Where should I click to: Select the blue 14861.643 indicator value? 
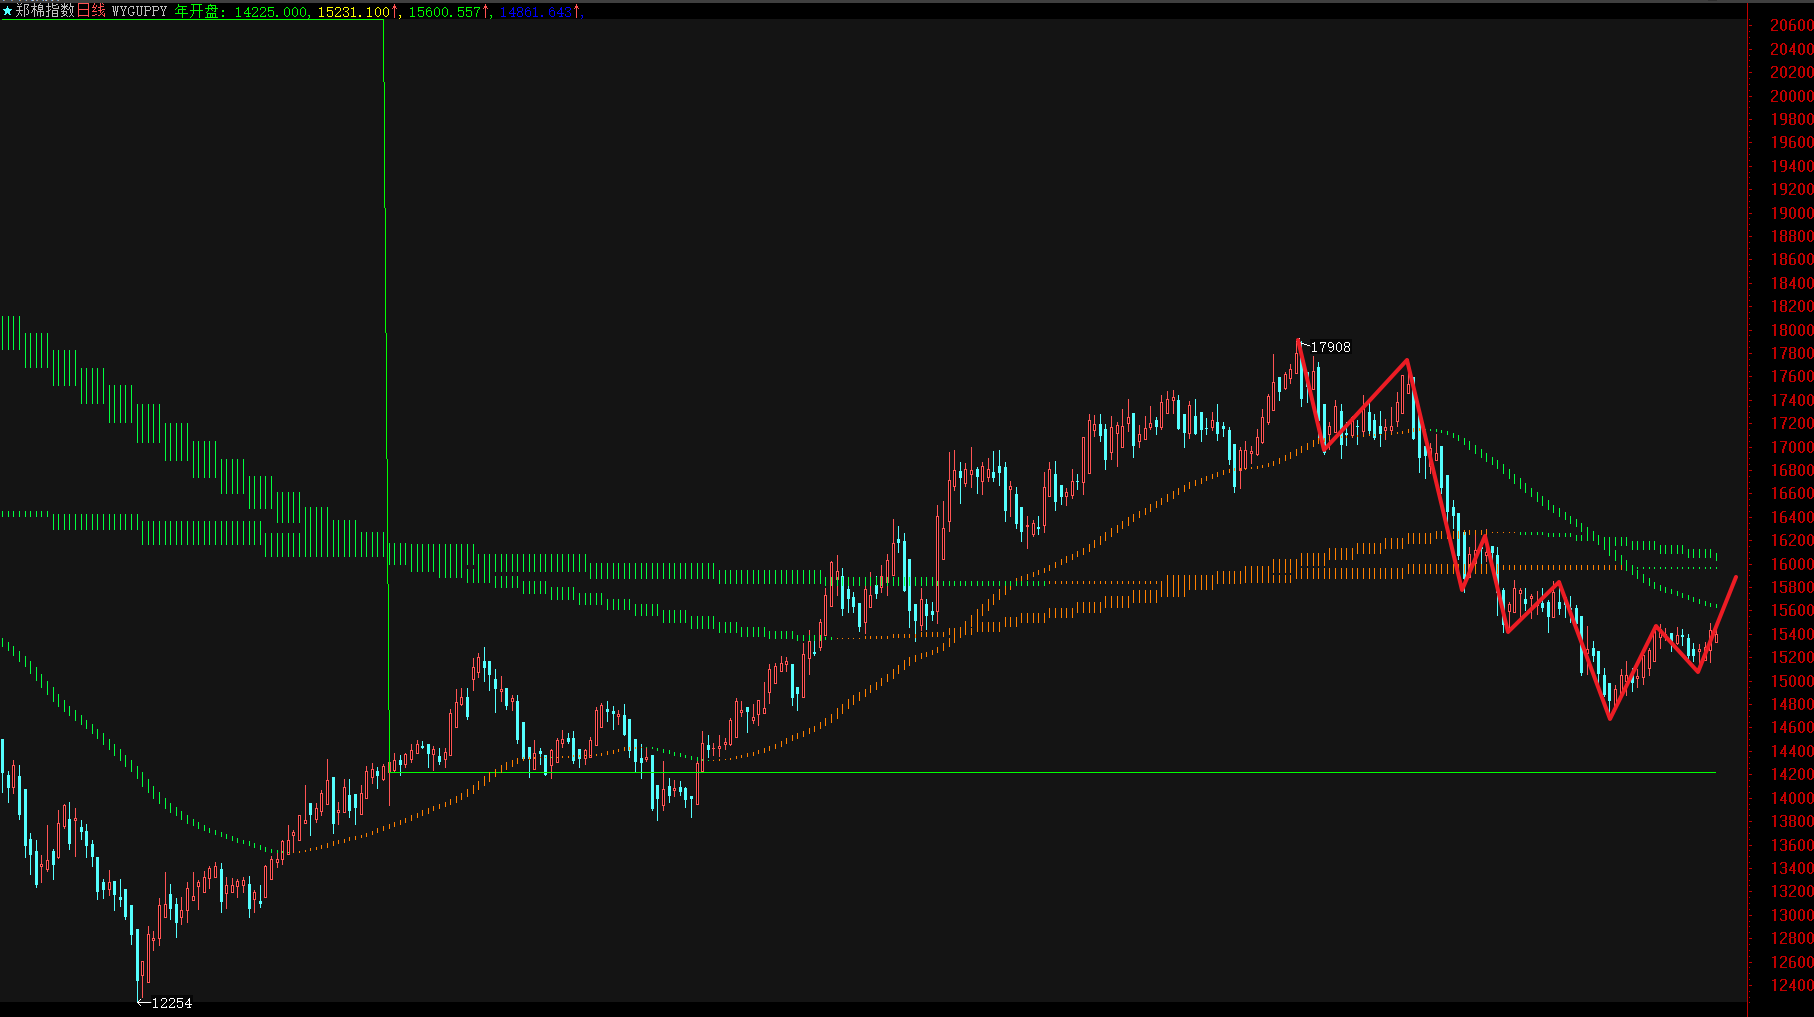coord(536,12)
